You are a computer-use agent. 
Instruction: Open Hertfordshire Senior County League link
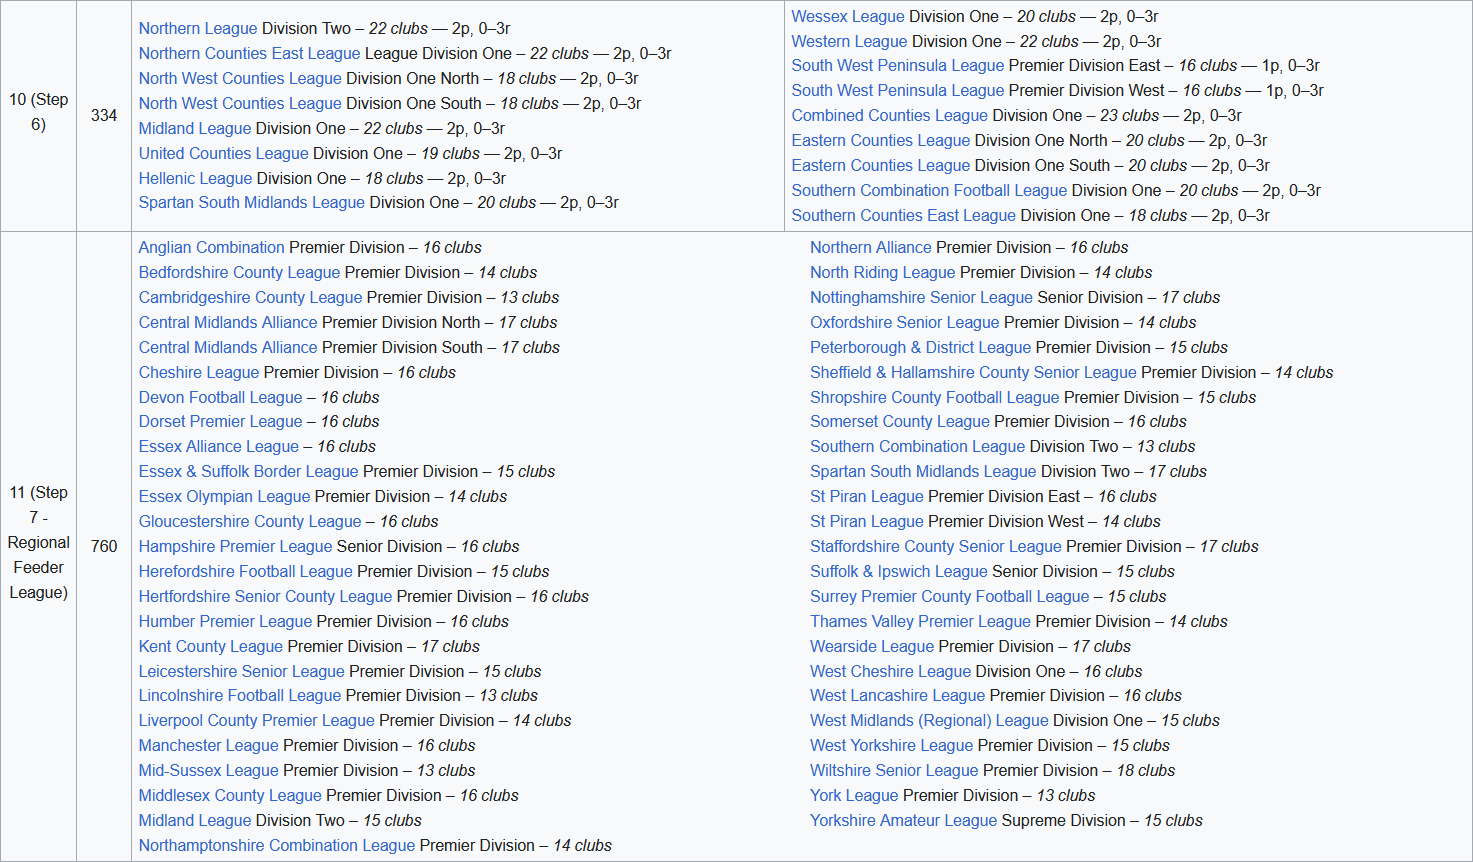tap(266, 597)
